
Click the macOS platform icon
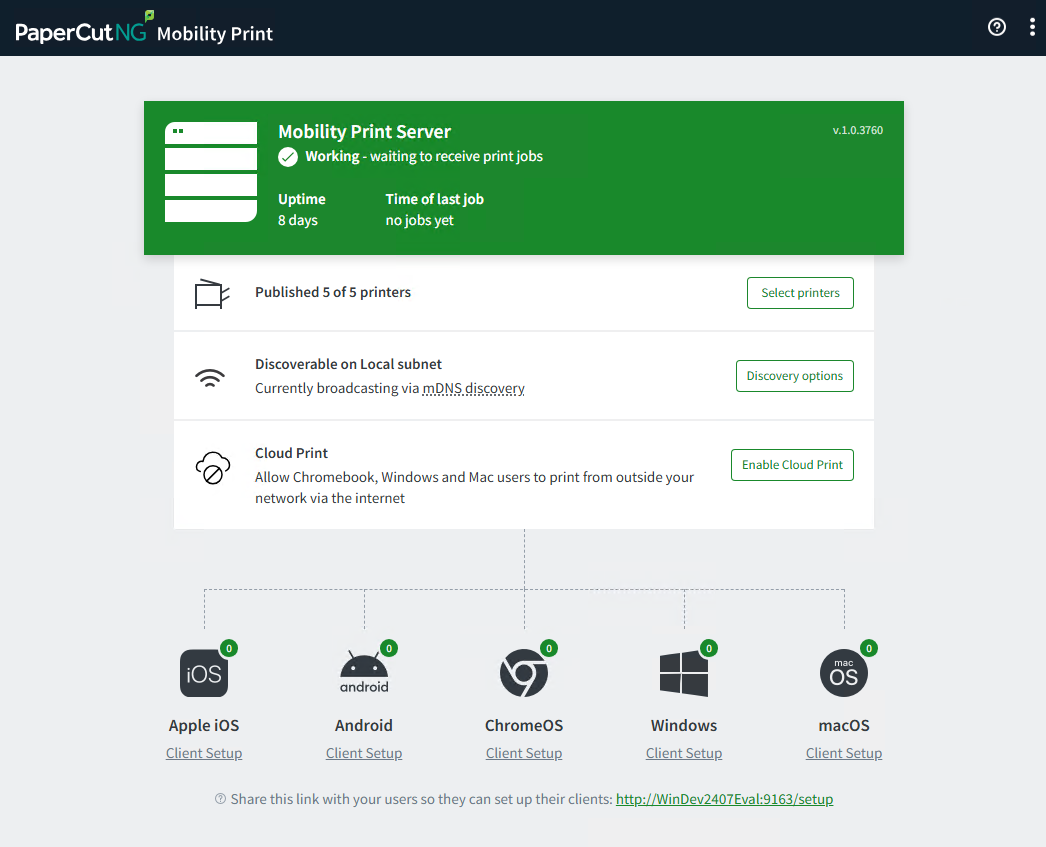coord(844,673)
